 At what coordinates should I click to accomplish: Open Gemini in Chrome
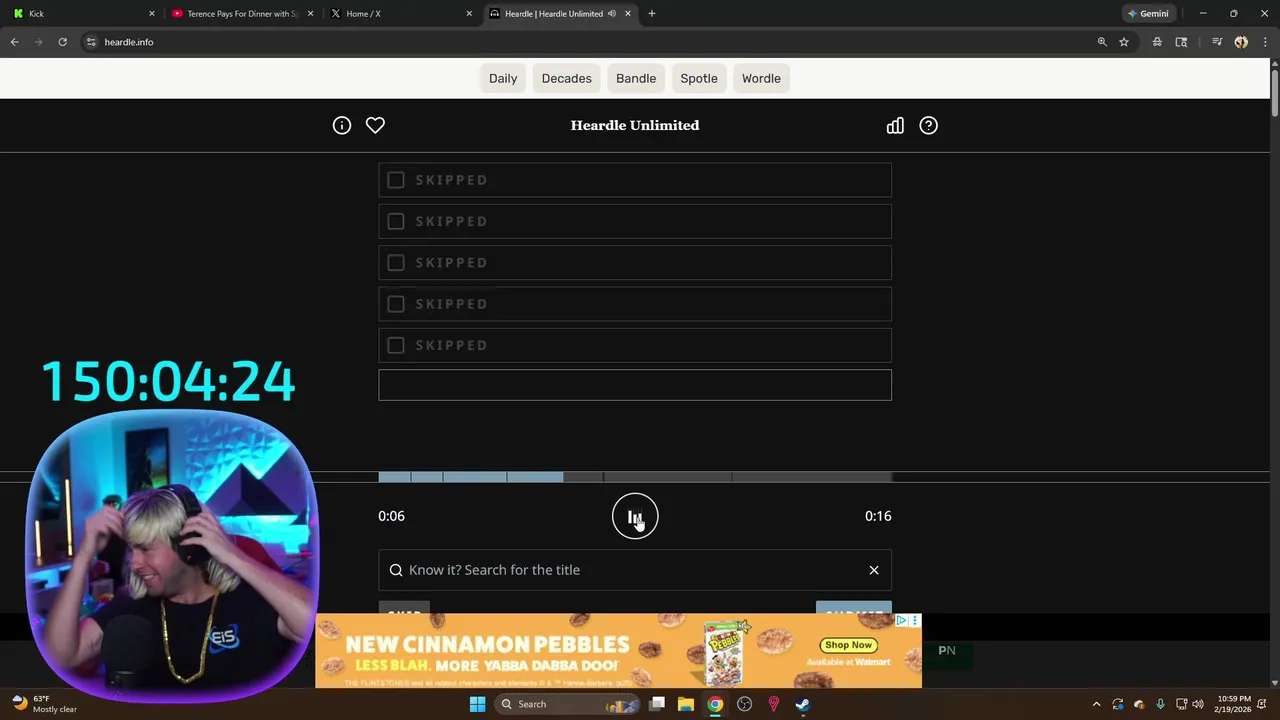pyautogui.click(x=1148, y=14)
